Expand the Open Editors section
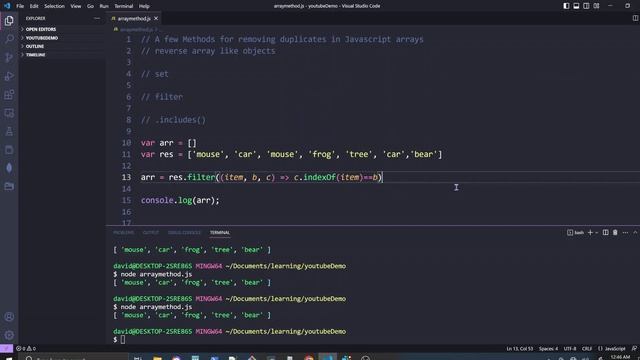Image resolution: width=640 pixels, height=360 pixels. coord(61,29)
